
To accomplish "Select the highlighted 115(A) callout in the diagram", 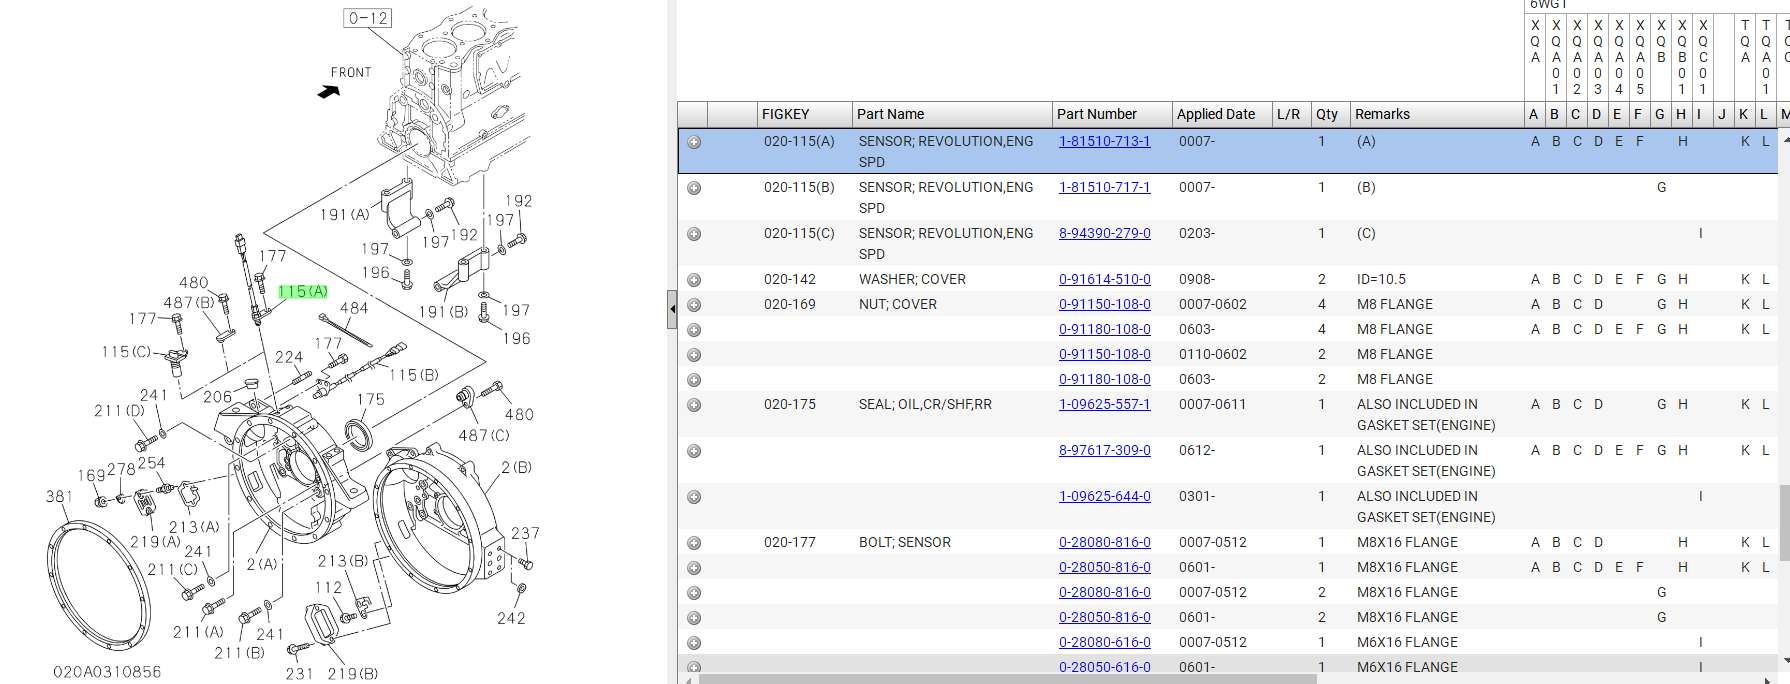I will pos(303,292).
